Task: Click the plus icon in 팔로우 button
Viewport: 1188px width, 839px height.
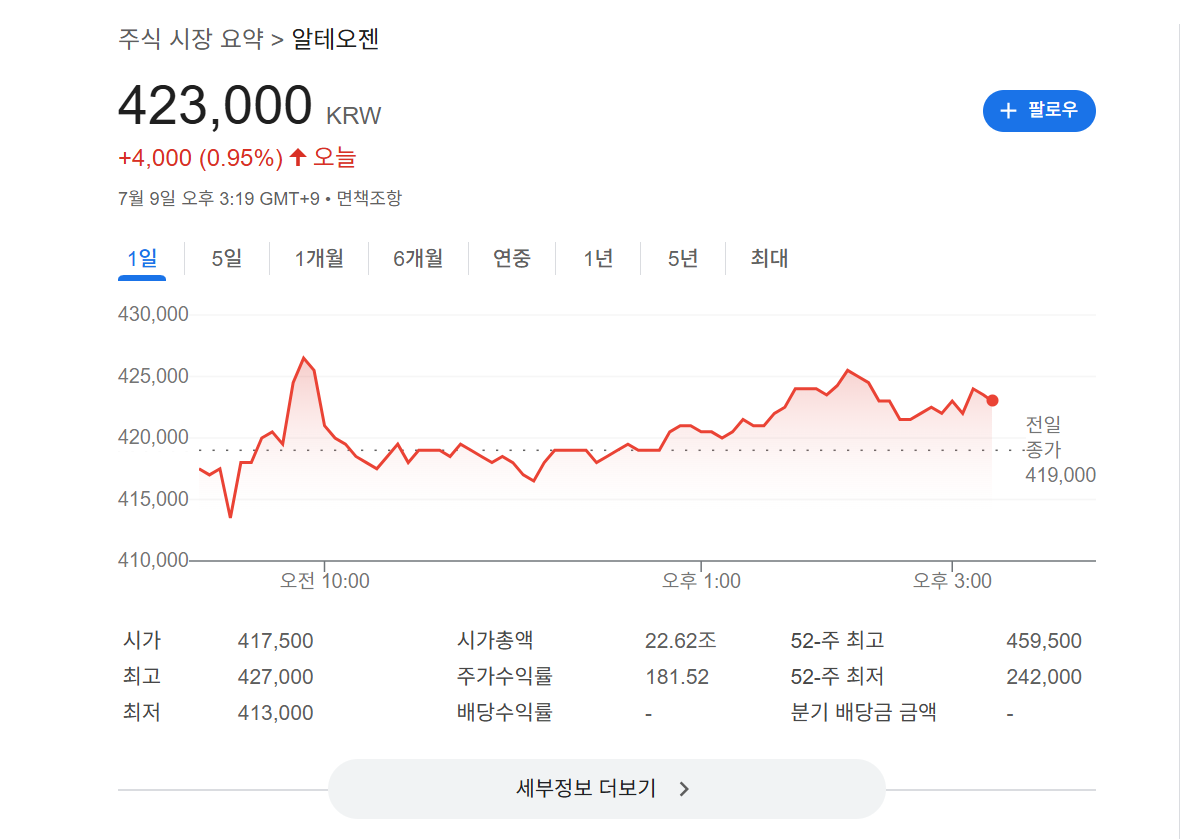Action: click(1008, 111)
